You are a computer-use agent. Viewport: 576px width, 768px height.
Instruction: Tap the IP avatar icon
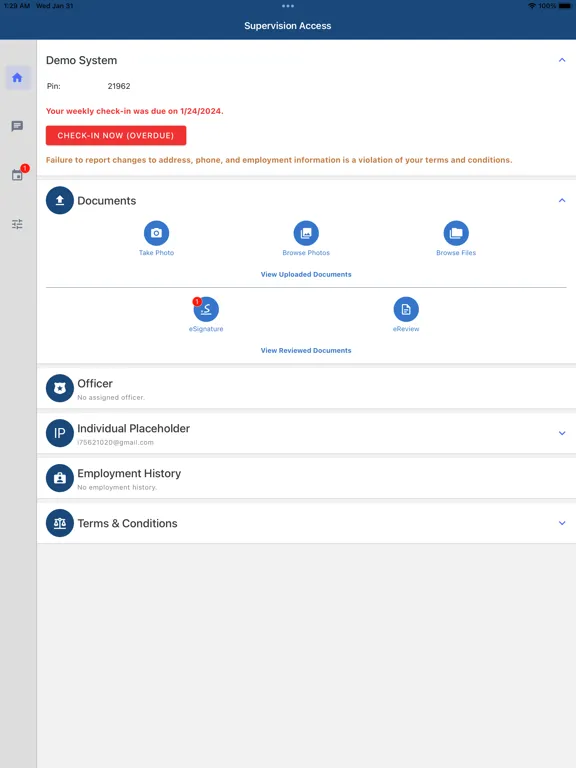[x=60, y=433]
